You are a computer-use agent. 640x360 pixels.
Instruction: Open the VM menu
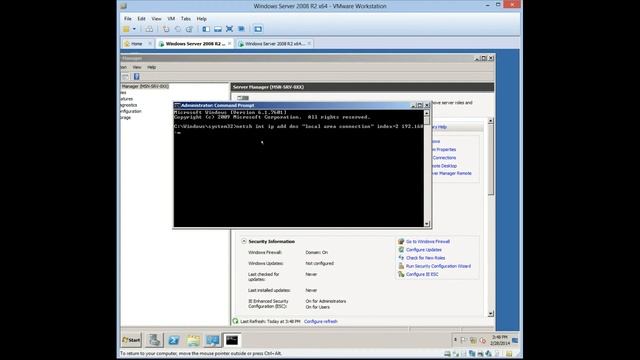[171, 19]
